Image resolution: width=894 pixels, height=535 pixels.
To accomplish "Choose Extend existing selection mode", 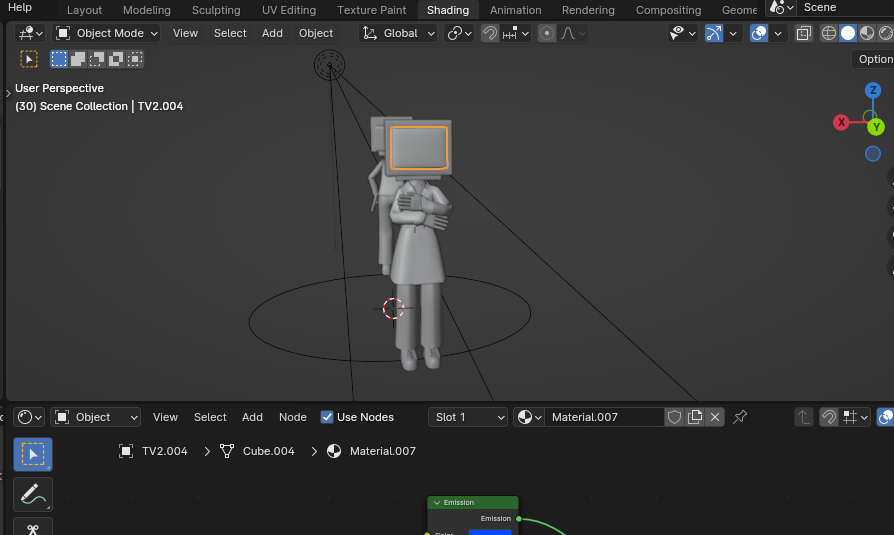I will 78,59.
